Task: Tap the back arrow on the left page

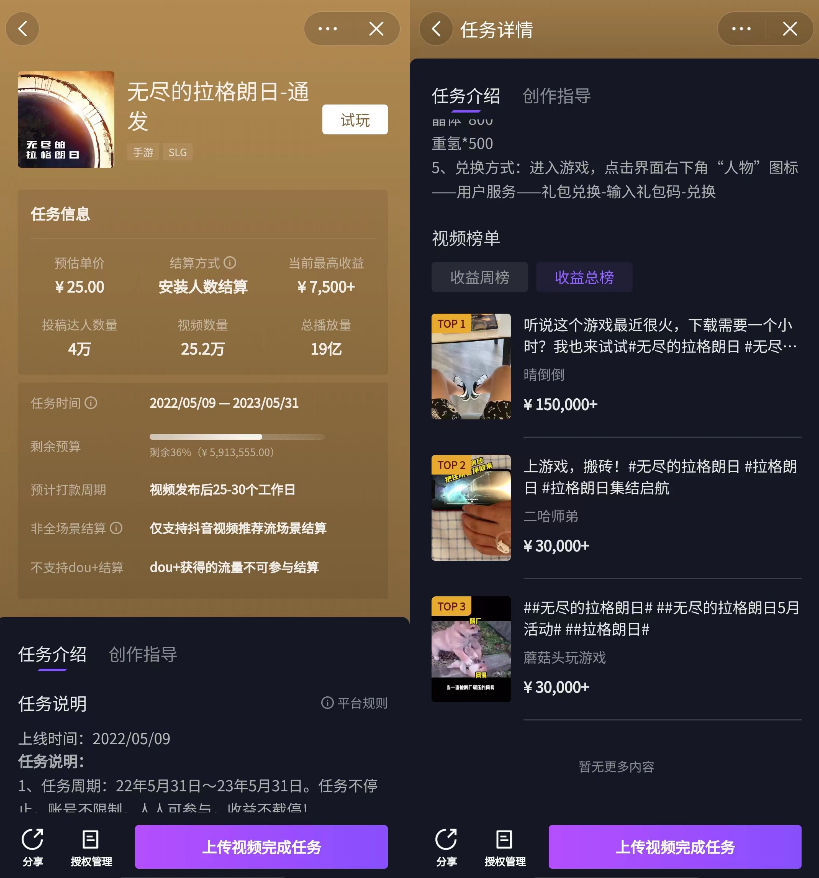Action: pyautogui.click(x=22, y=28)
